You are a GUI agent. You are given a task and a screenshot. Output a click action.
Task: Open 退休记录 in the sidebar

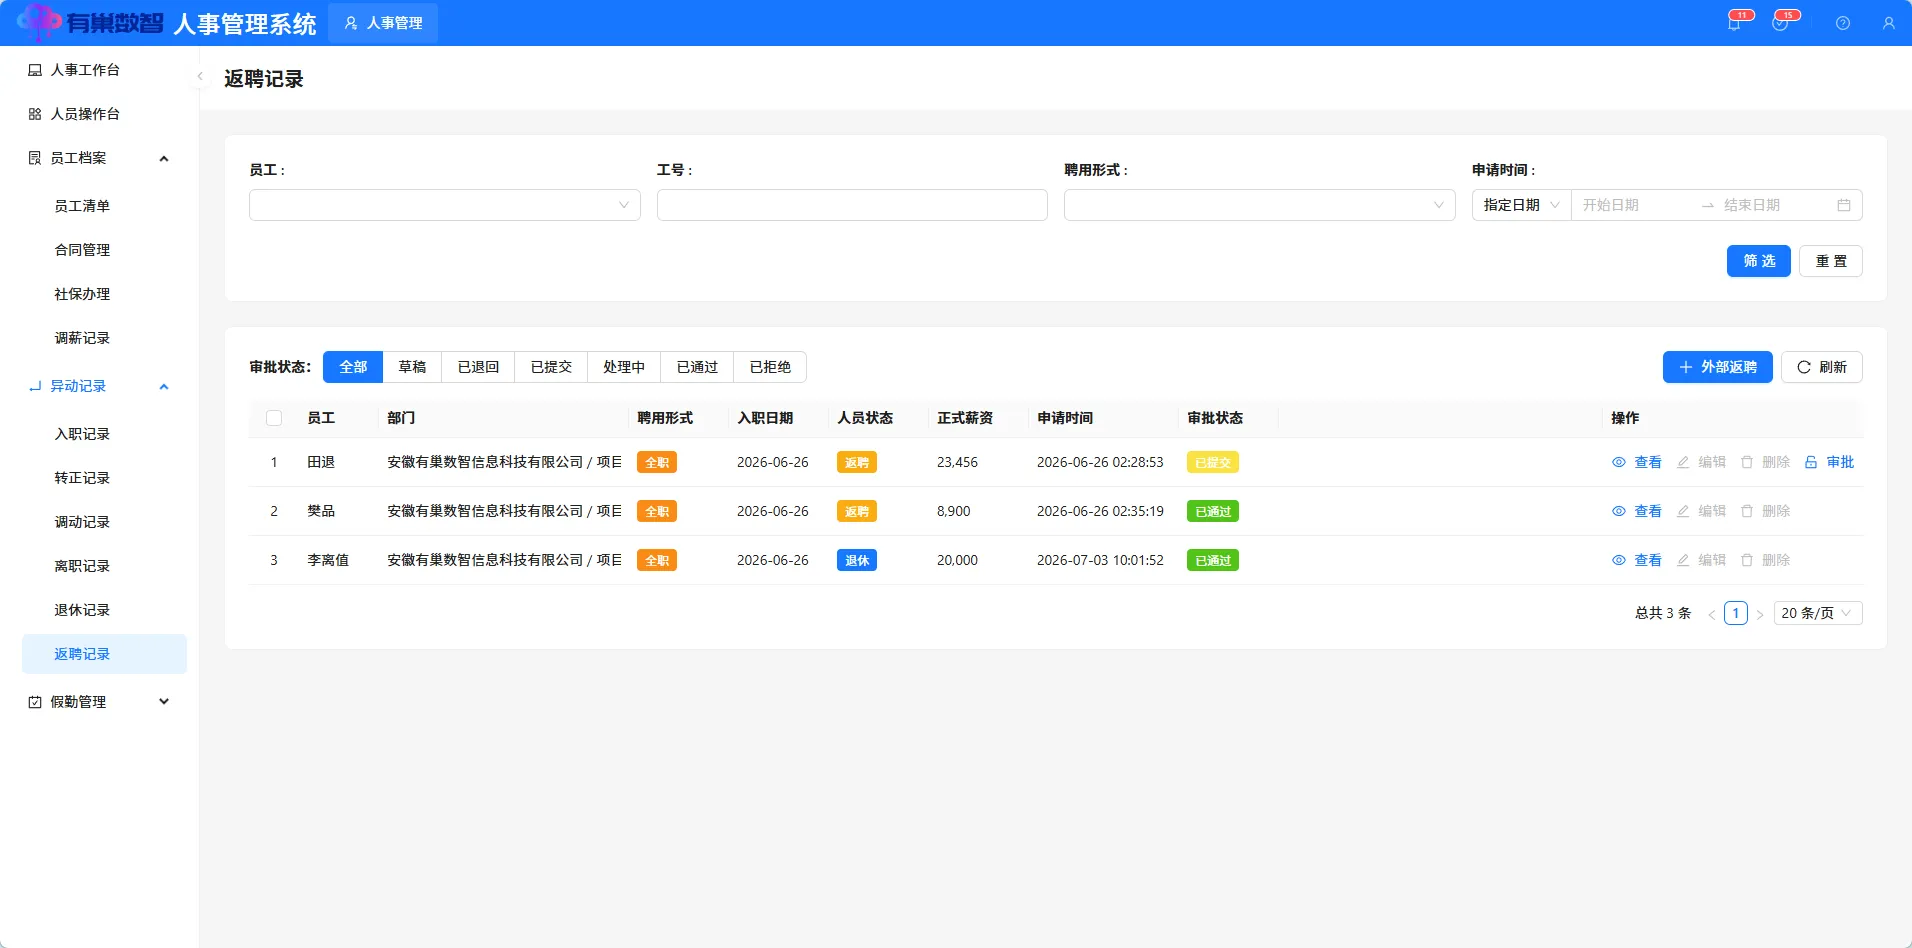tap(82, 610)
